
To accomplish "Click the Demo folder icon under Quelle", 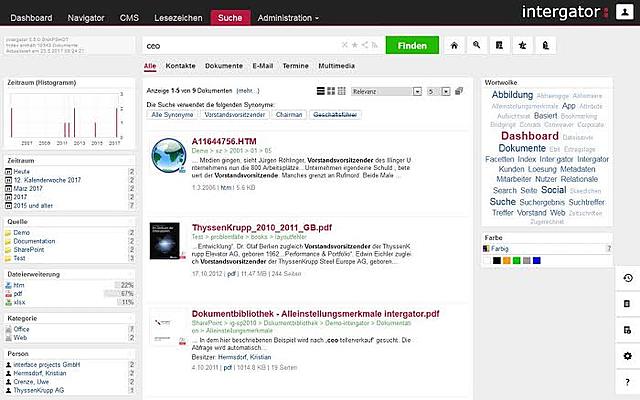I will [x=8, y=233].
